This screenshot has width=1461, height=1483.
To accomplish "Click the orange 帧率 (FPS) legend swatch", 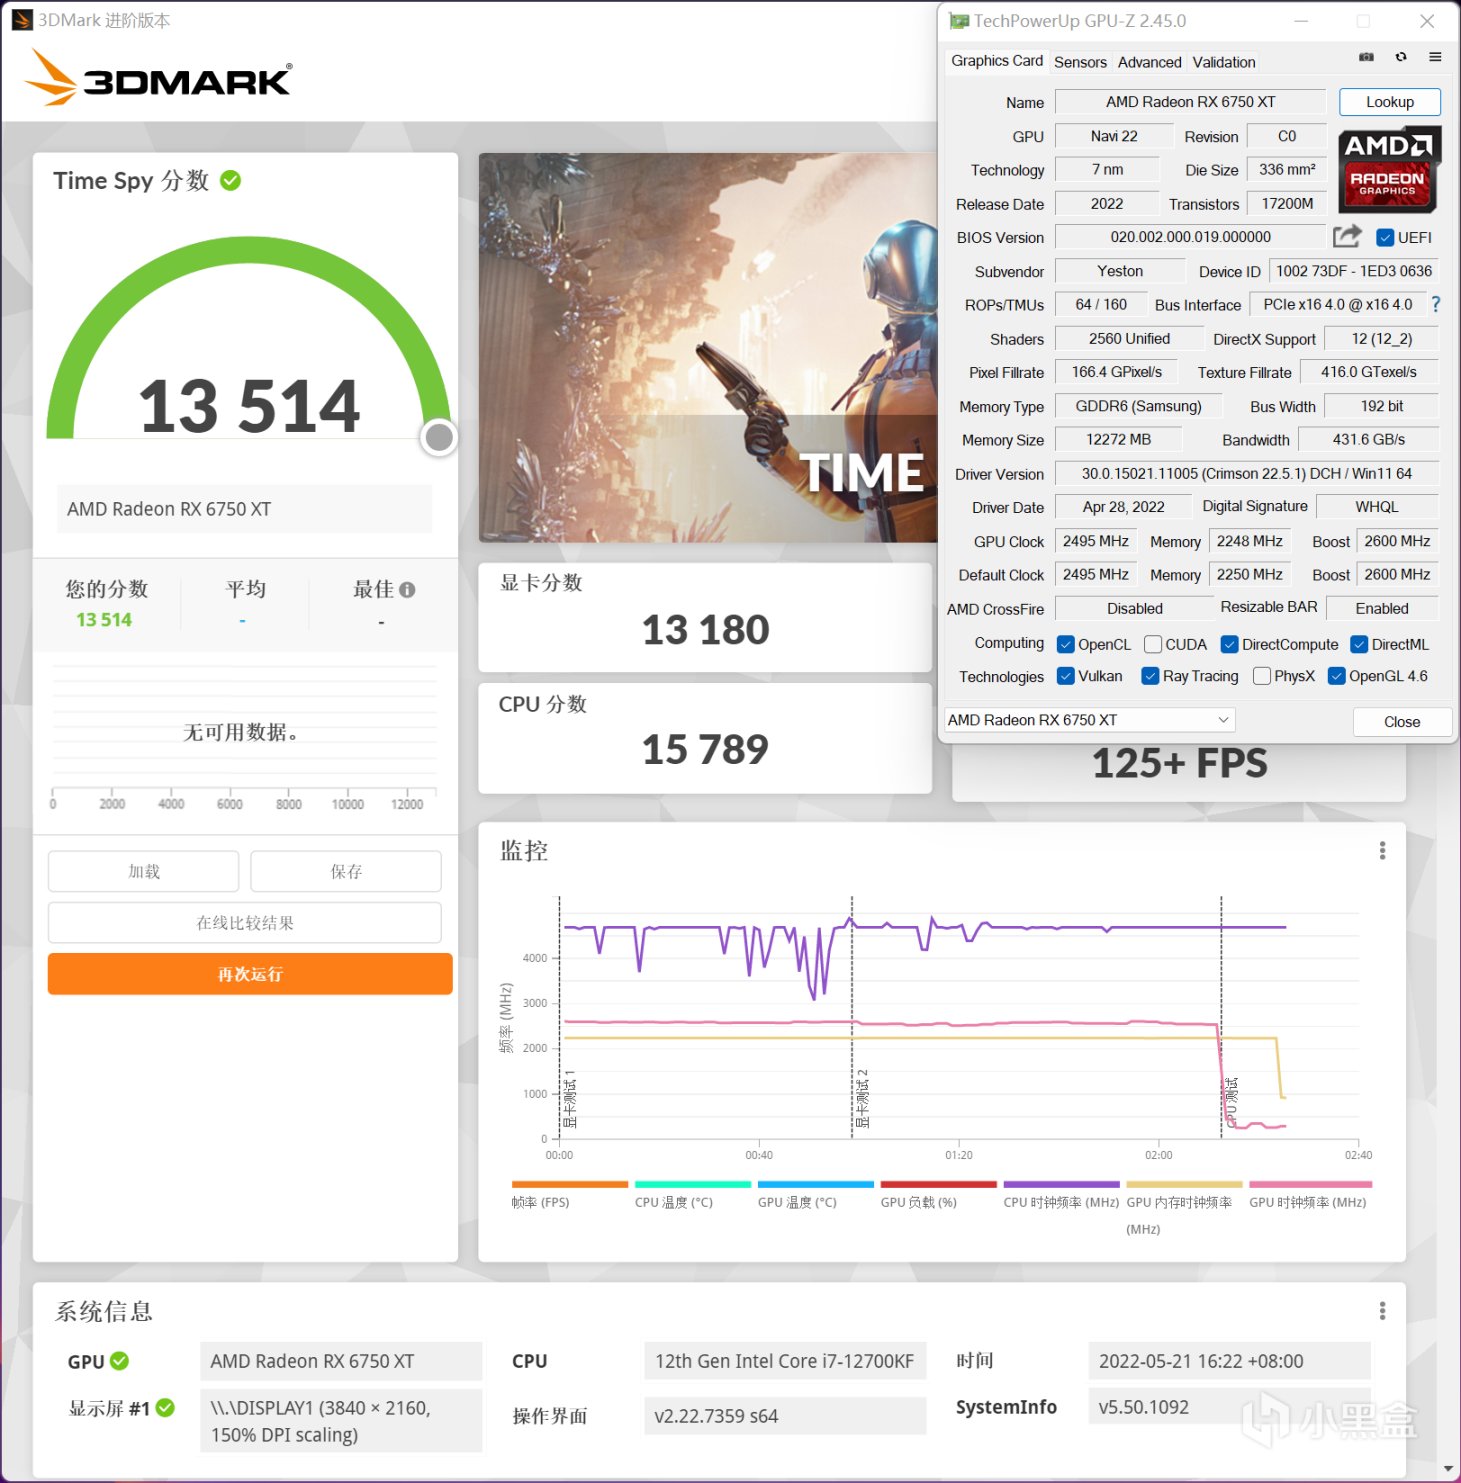I will coord(570,1185).
